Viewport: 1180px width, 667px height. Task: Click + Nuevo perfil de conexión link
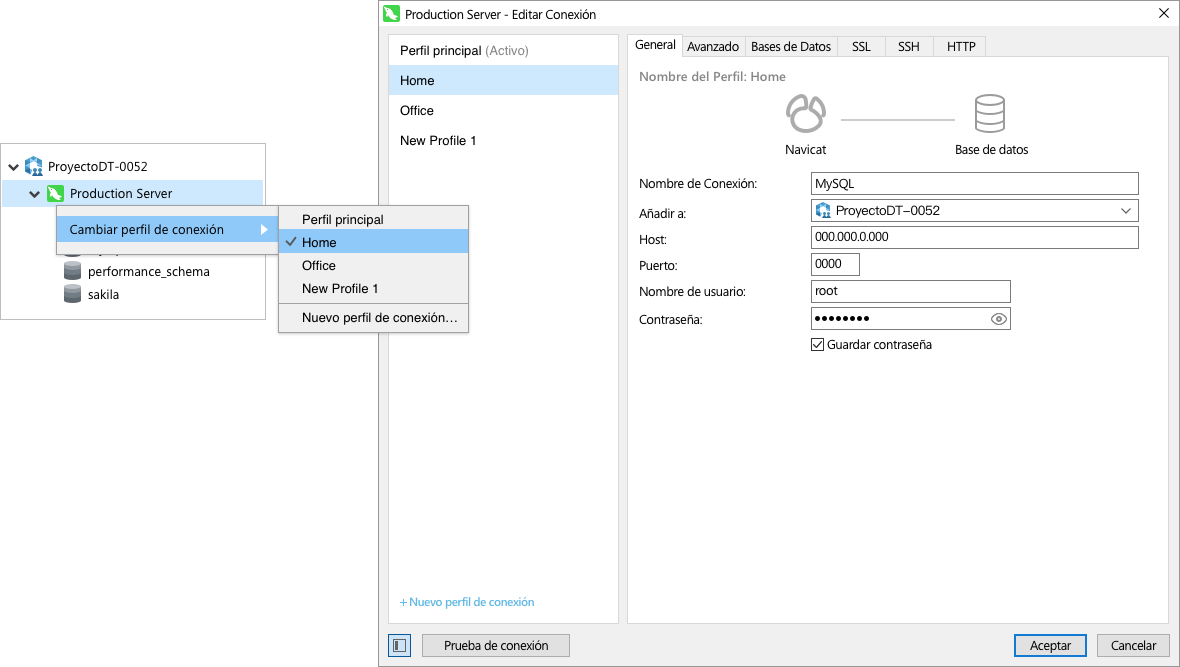[x=467, y=602]
